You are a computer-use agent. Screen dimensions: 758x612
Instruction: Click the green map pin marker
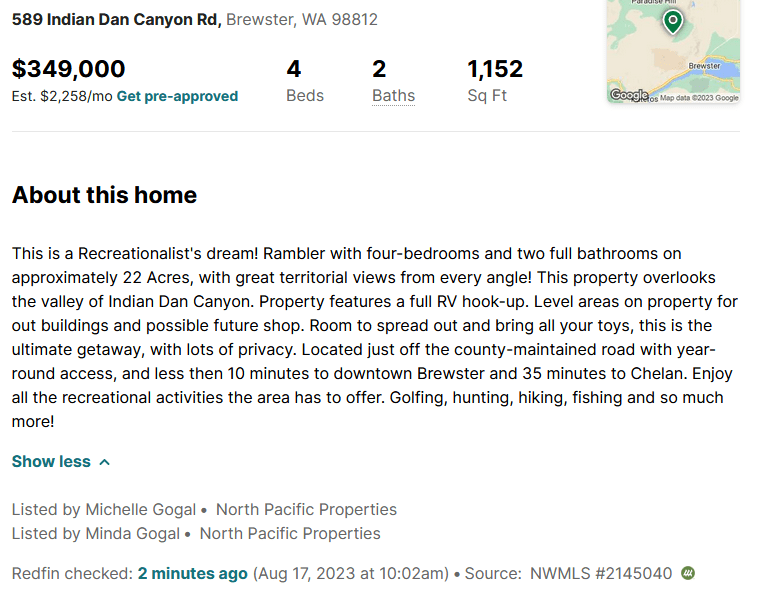pos(673,21)
